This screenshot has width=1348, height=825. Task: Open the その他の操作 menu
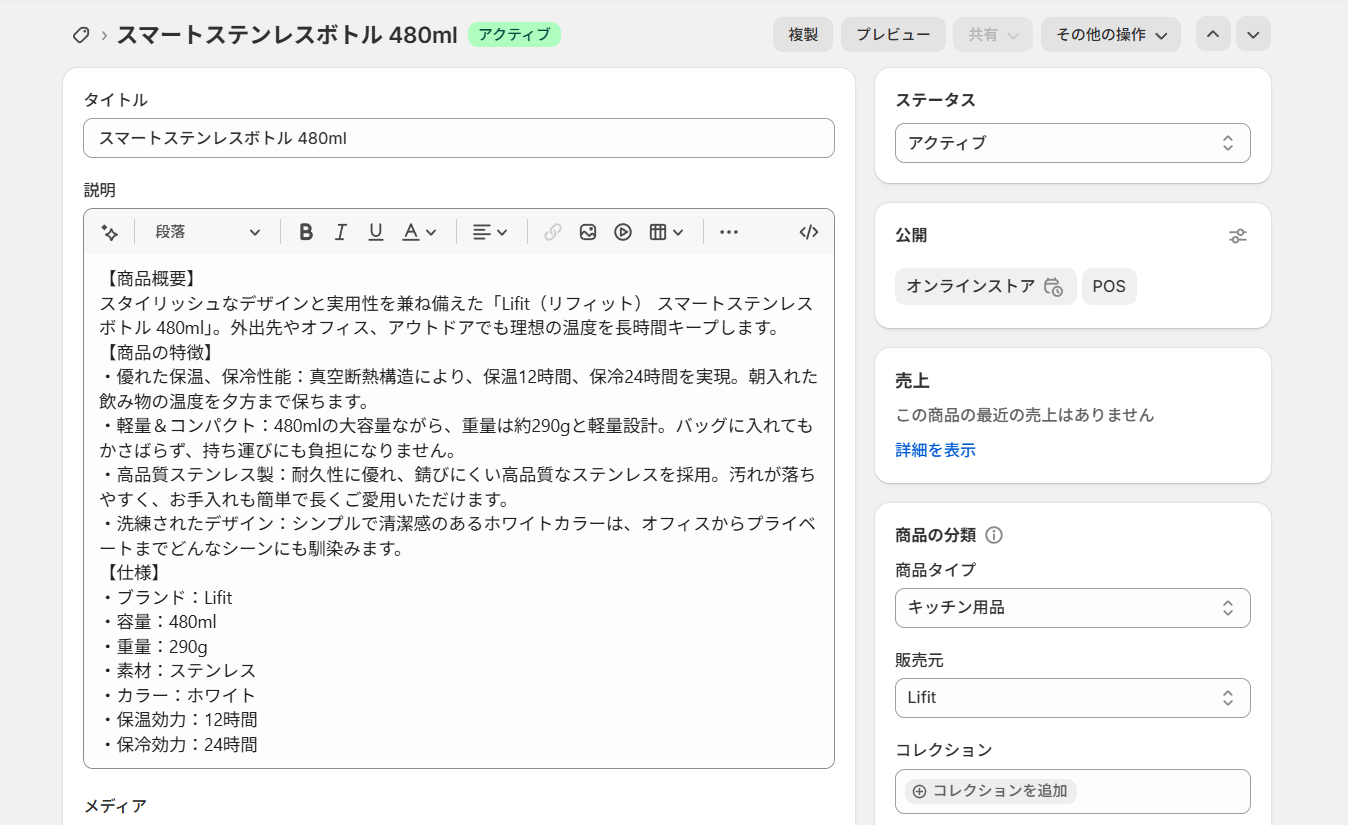[1111, 34]
